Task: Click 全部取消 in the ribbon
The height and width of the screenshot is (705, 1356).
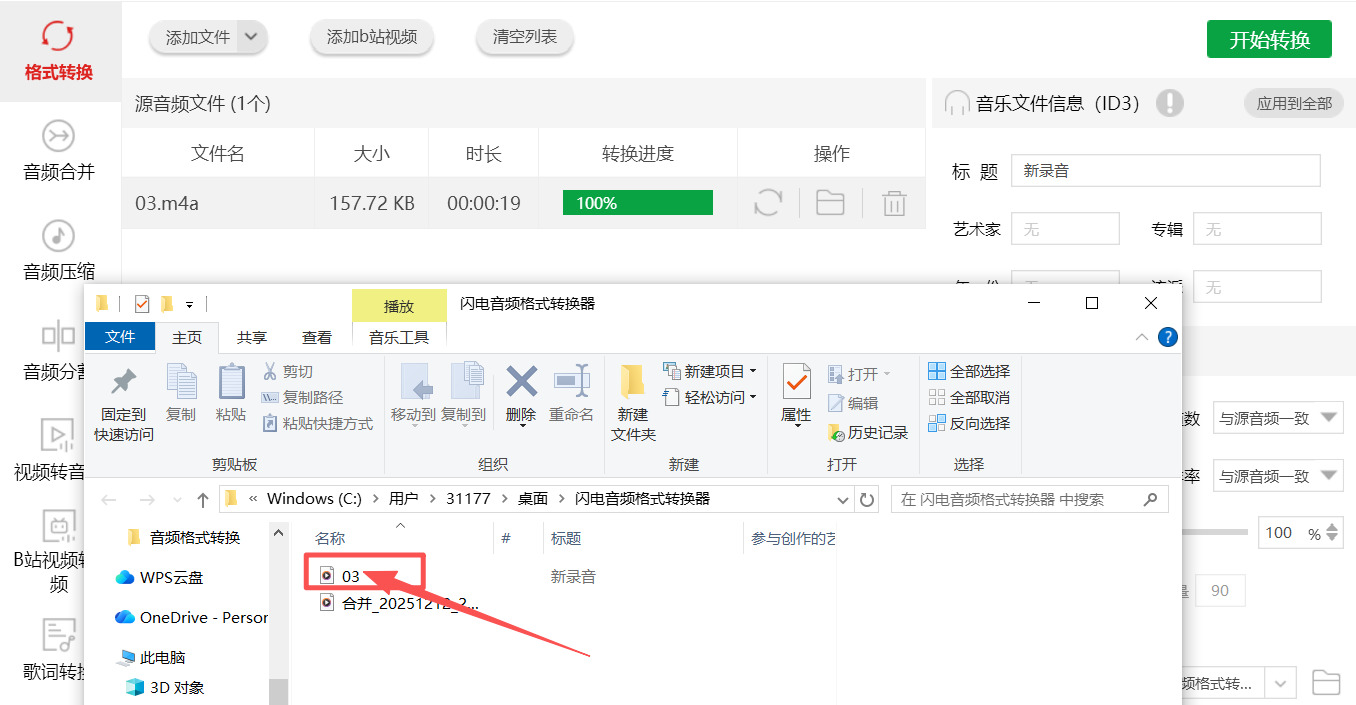Action: (969, 397)
